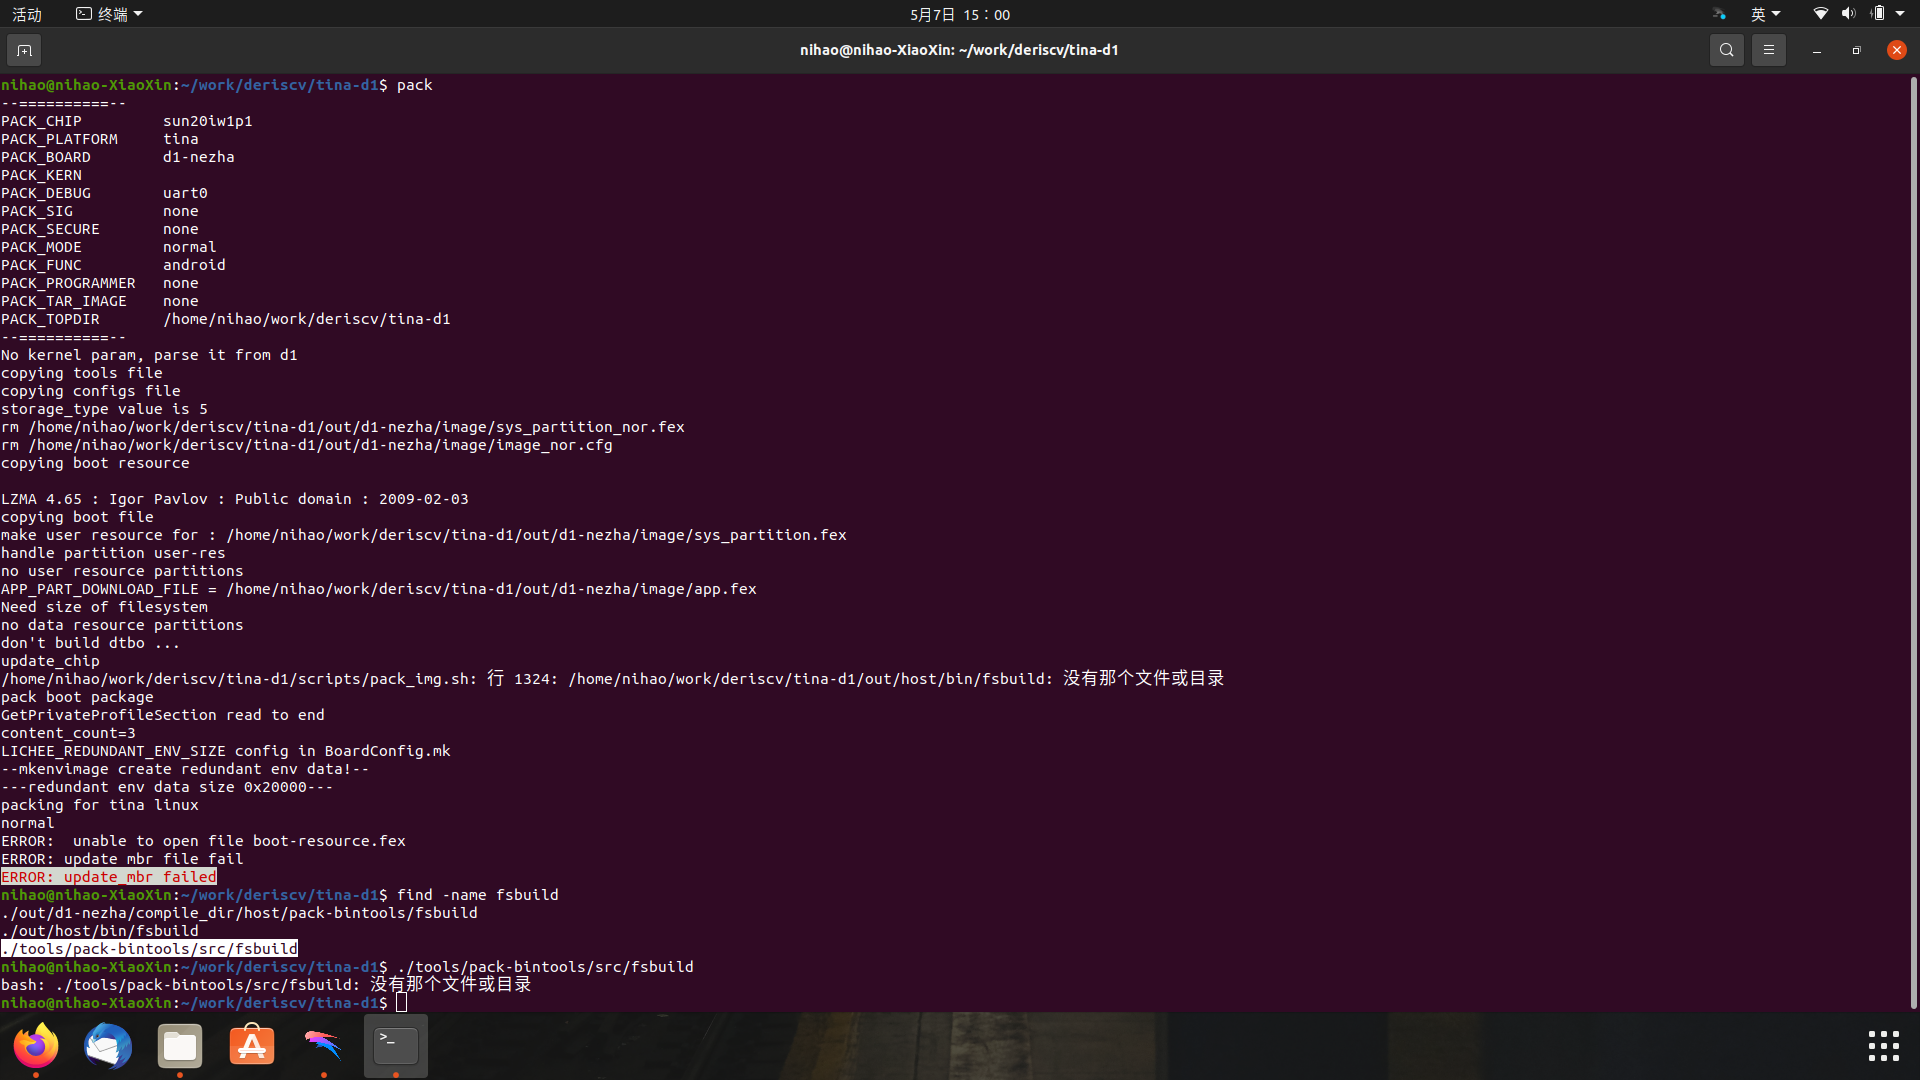Viewport: 1920px width, 1080px height.
Task: Show all applications grid
Action: [x=1883, y=1046]
